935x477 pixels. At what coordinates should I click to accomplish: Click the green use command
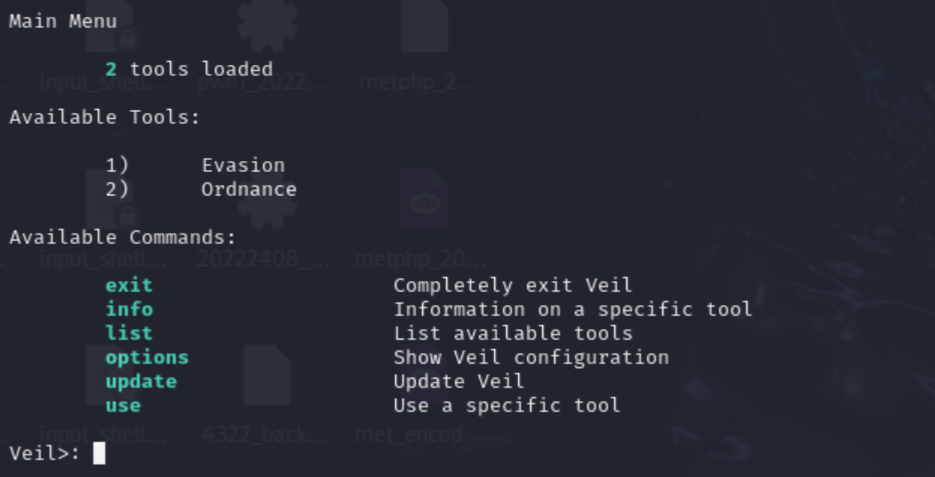123,405
